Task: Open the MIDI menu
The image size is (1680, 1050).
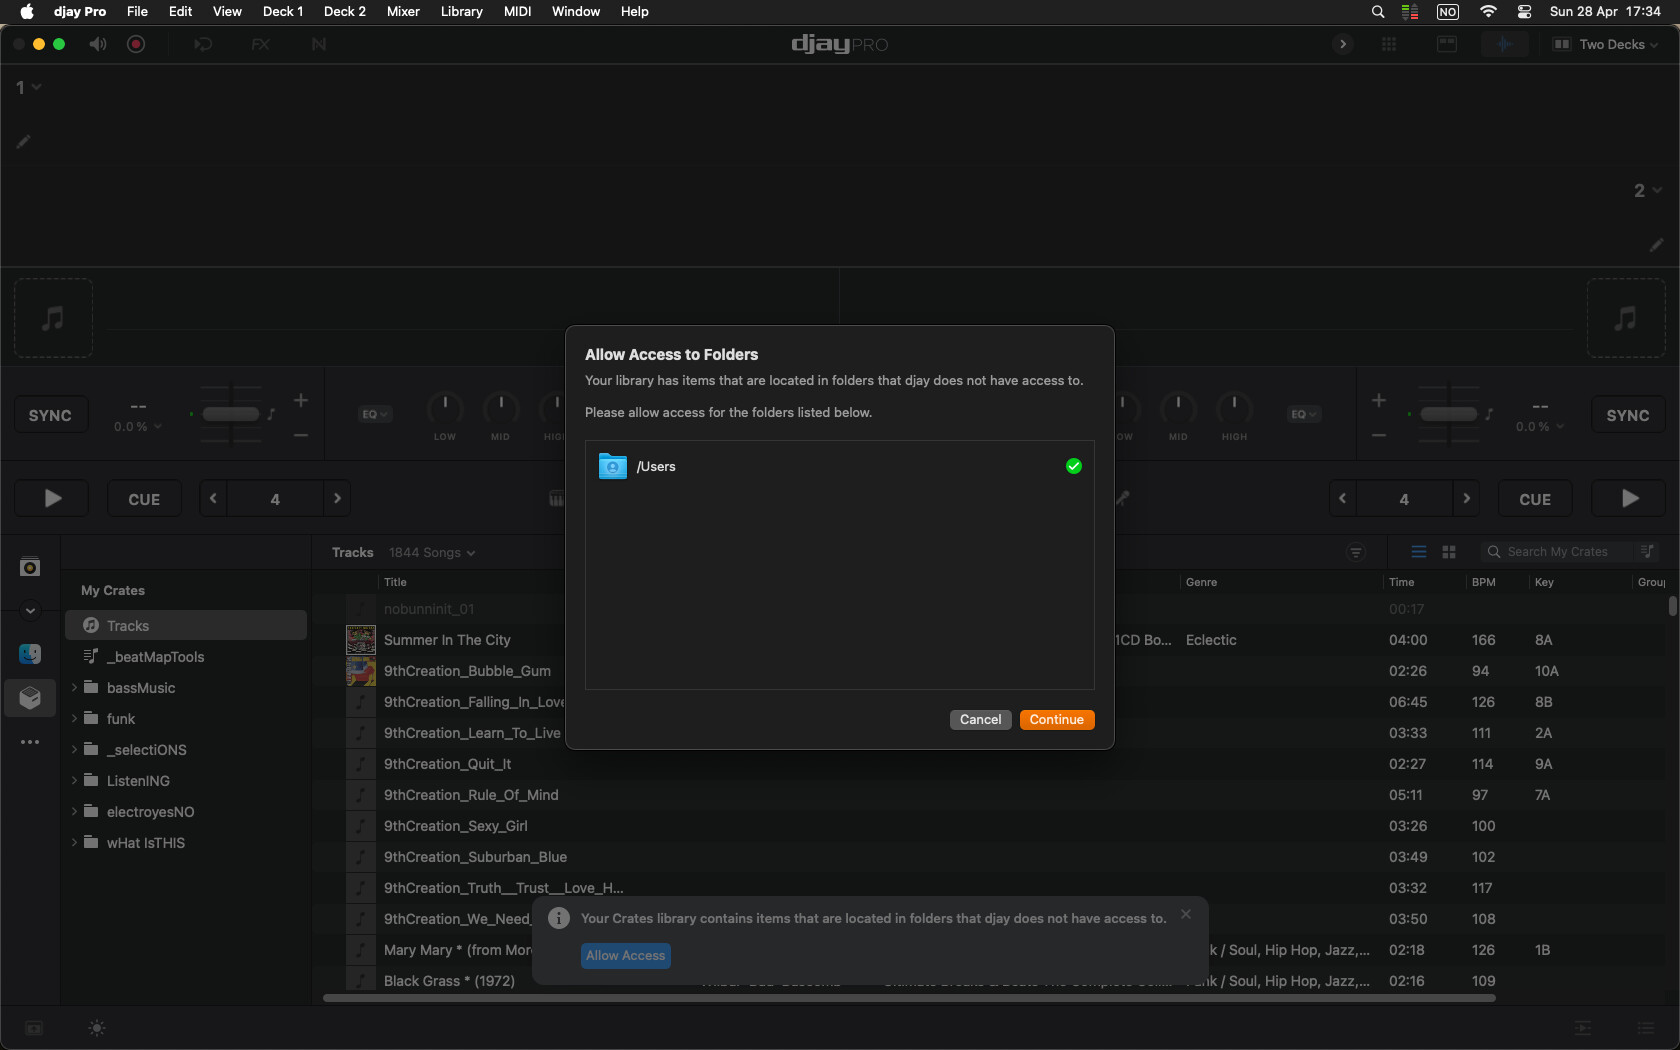Action: 517,12
